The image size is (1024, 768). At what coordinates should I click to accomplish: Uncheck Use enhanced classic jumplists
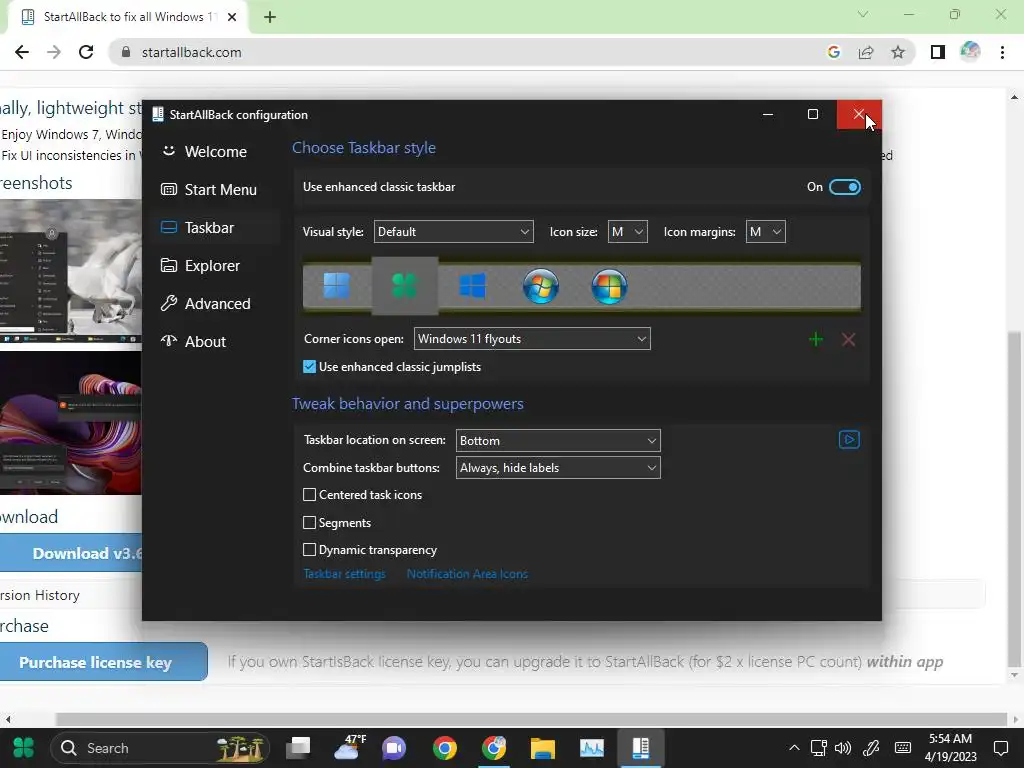point(310,367)
